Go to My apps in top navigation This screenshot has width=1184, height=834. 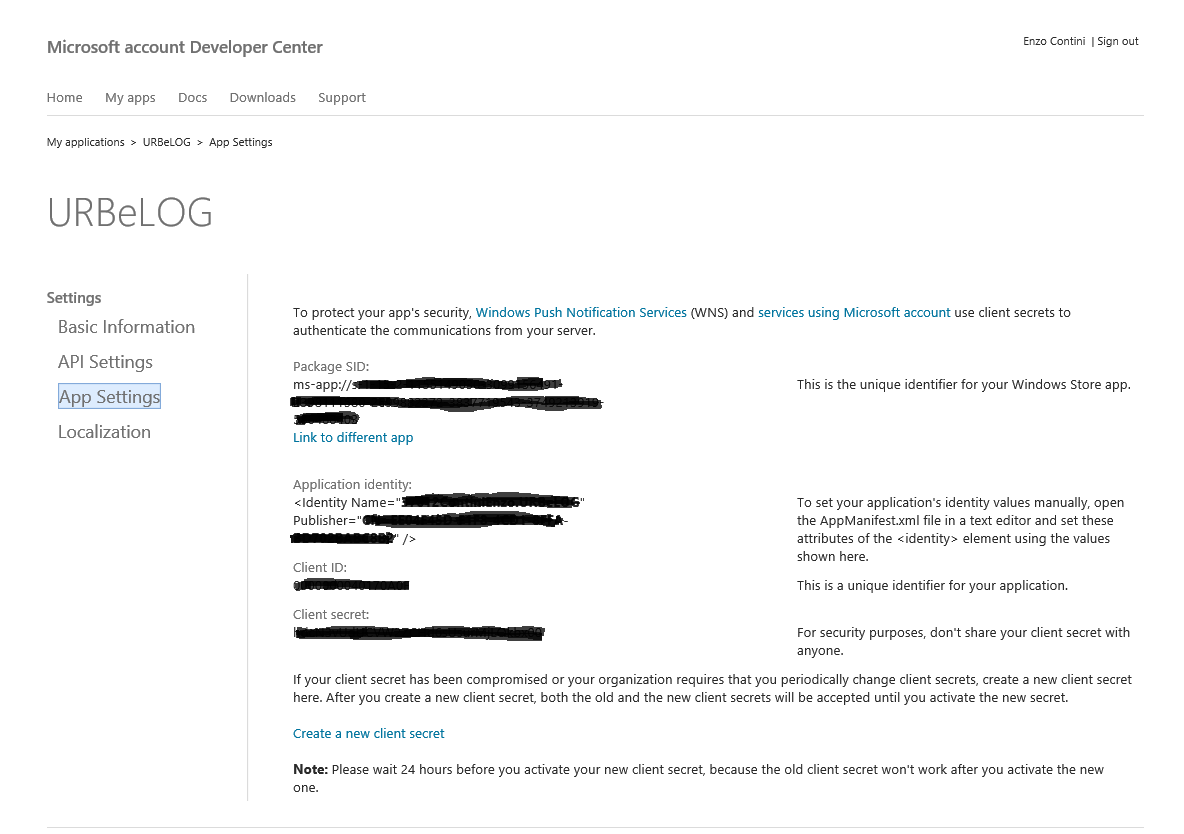coord(130,97)
